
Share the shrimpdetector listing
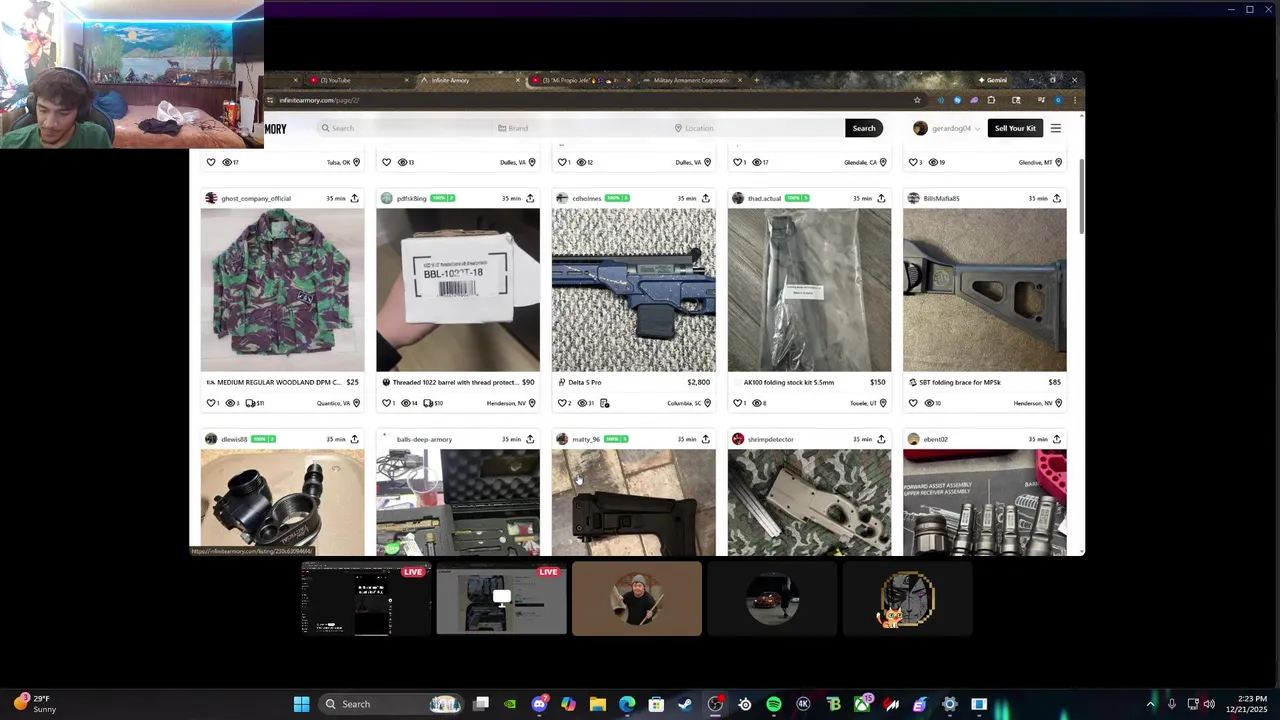(x=881, y=439)
